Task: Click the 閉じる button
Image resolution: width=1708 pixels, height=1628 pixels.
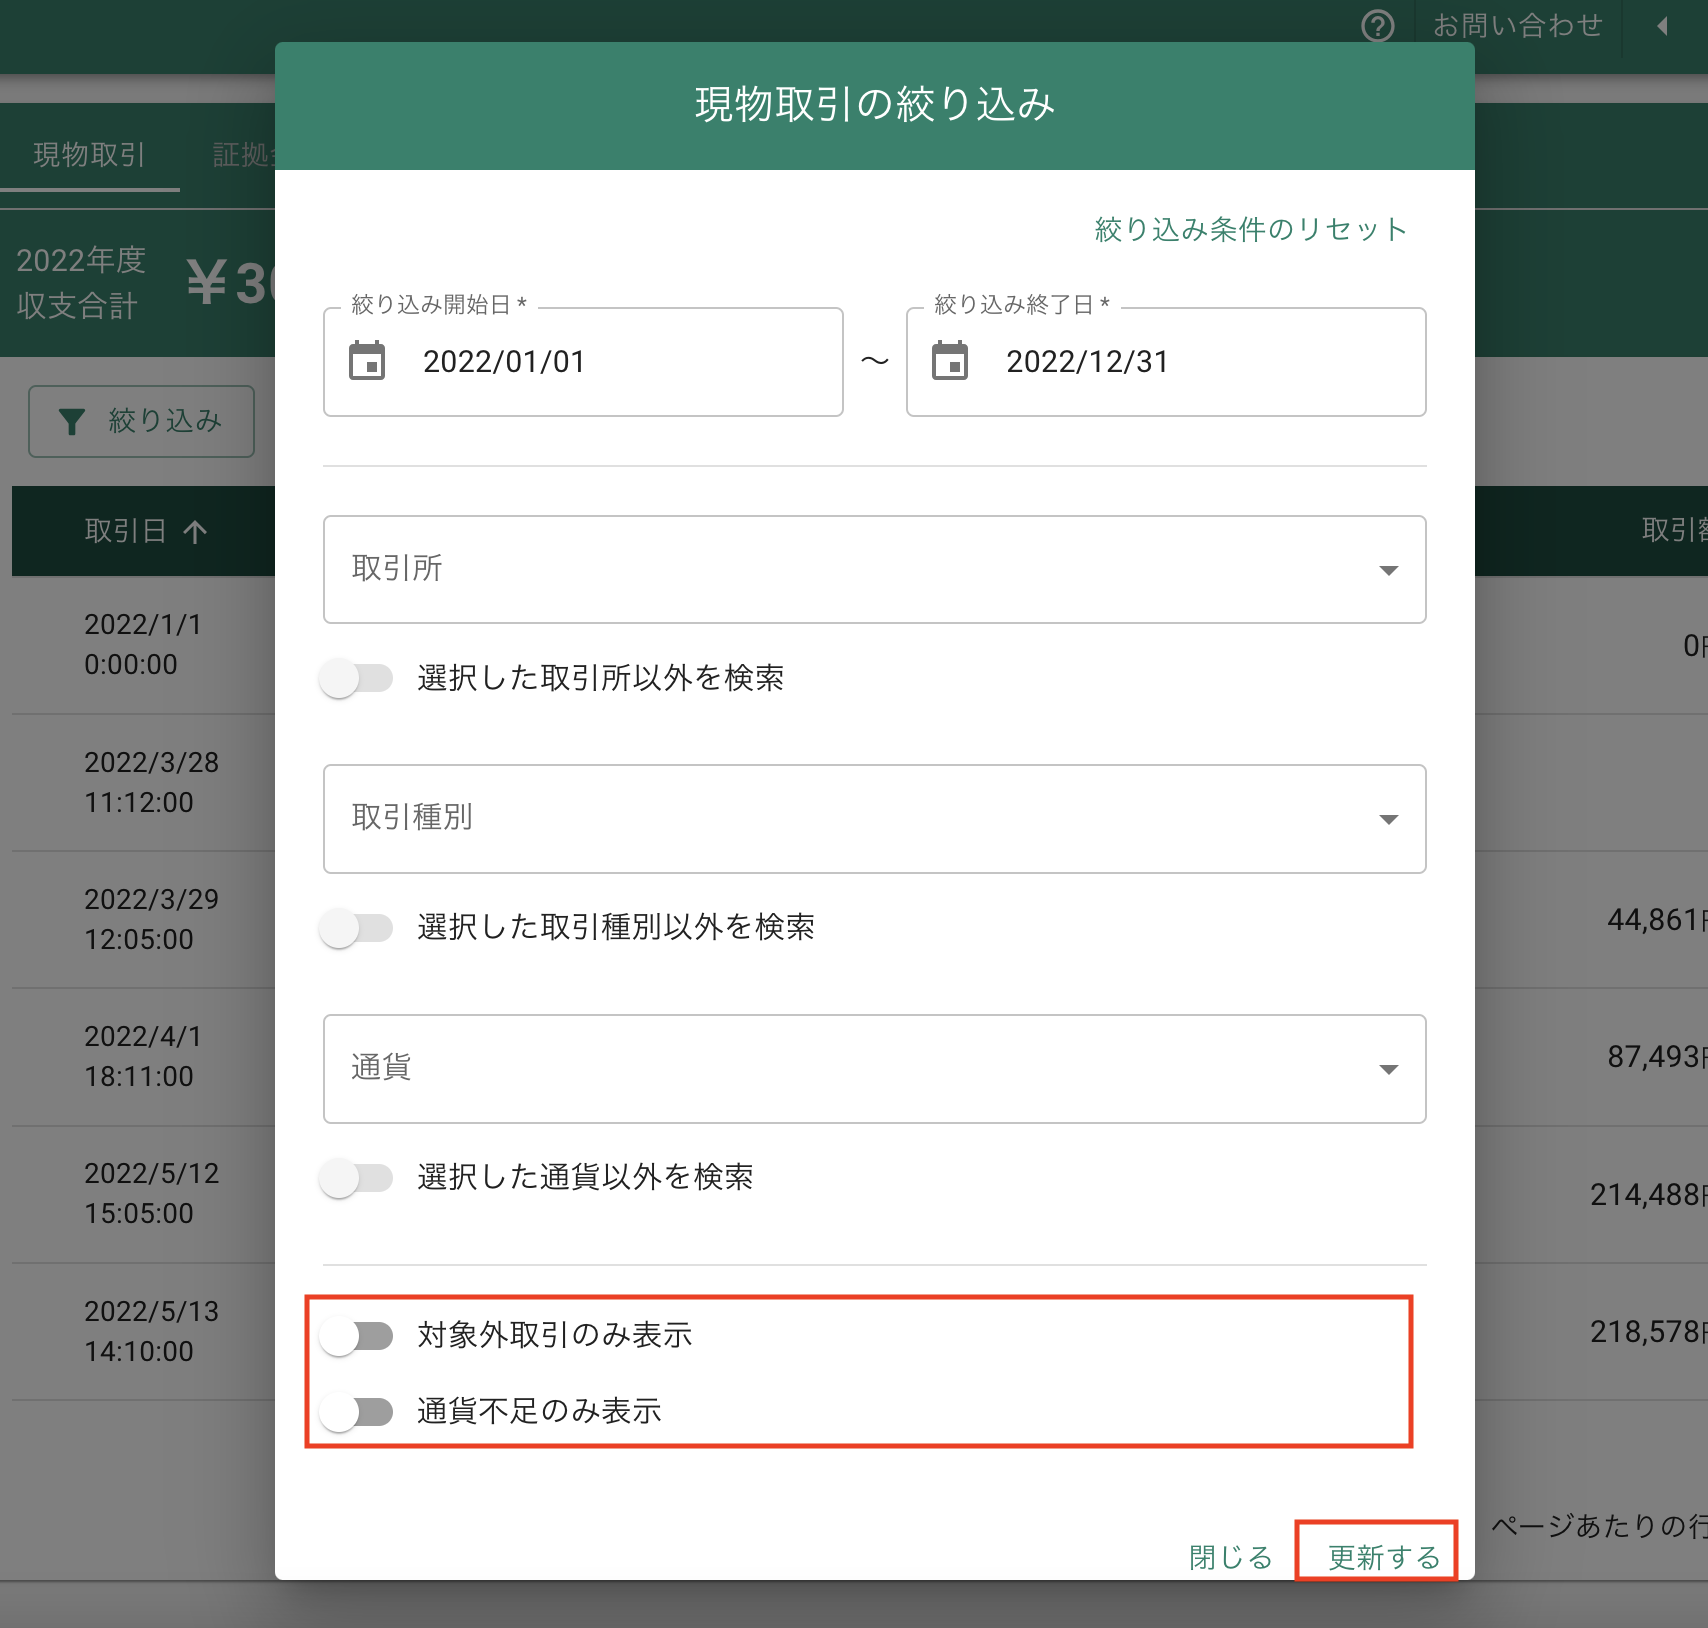Action: pos(1230,1557)
